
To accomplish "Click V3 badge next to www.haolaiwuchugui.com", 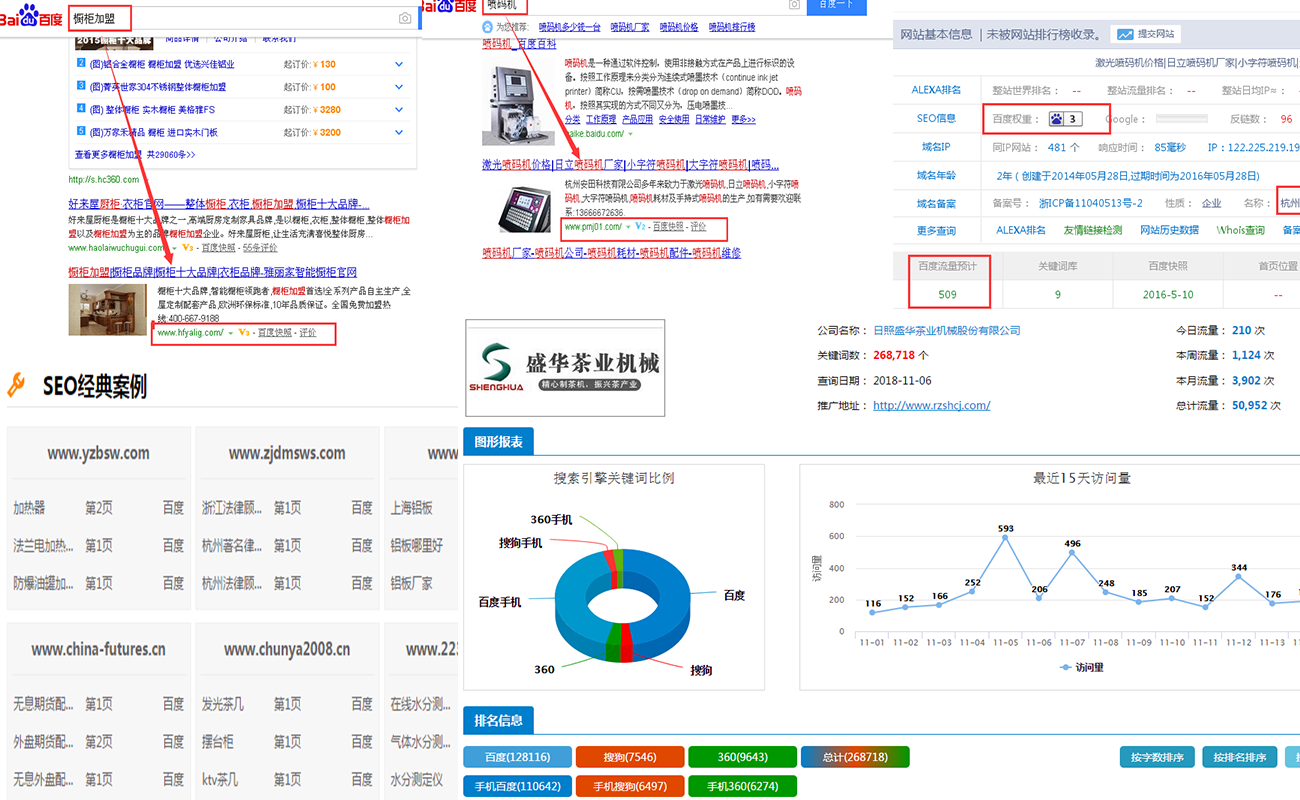I will click(x=188, y=247).
